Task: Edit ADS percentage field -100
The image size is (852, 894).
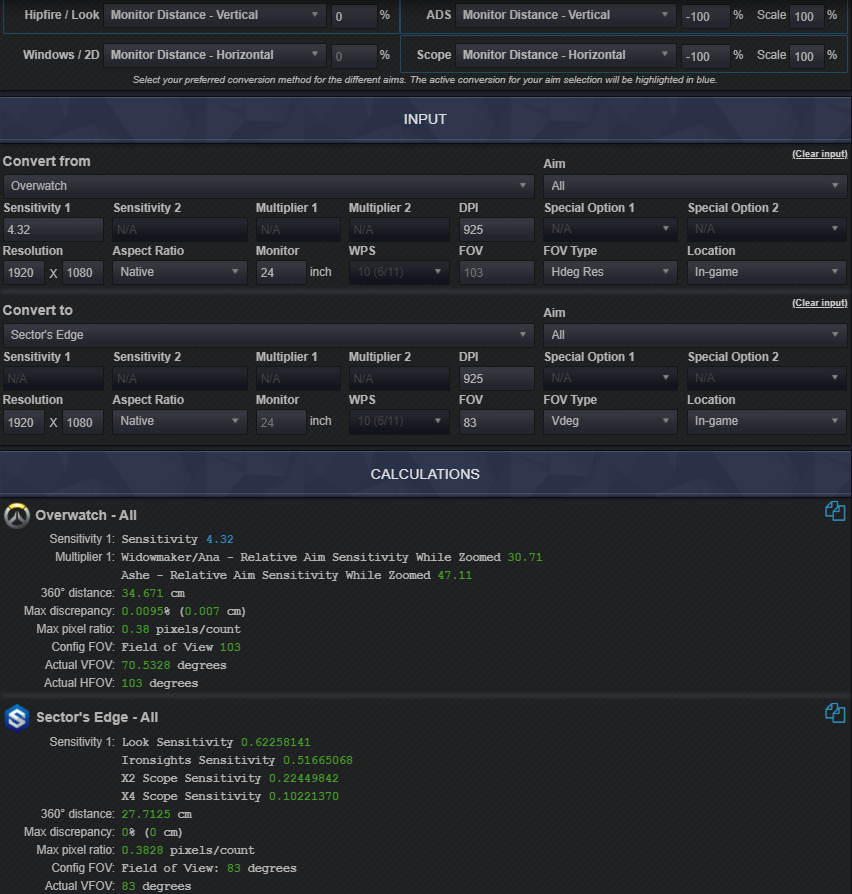Action: tap(705, 16)
